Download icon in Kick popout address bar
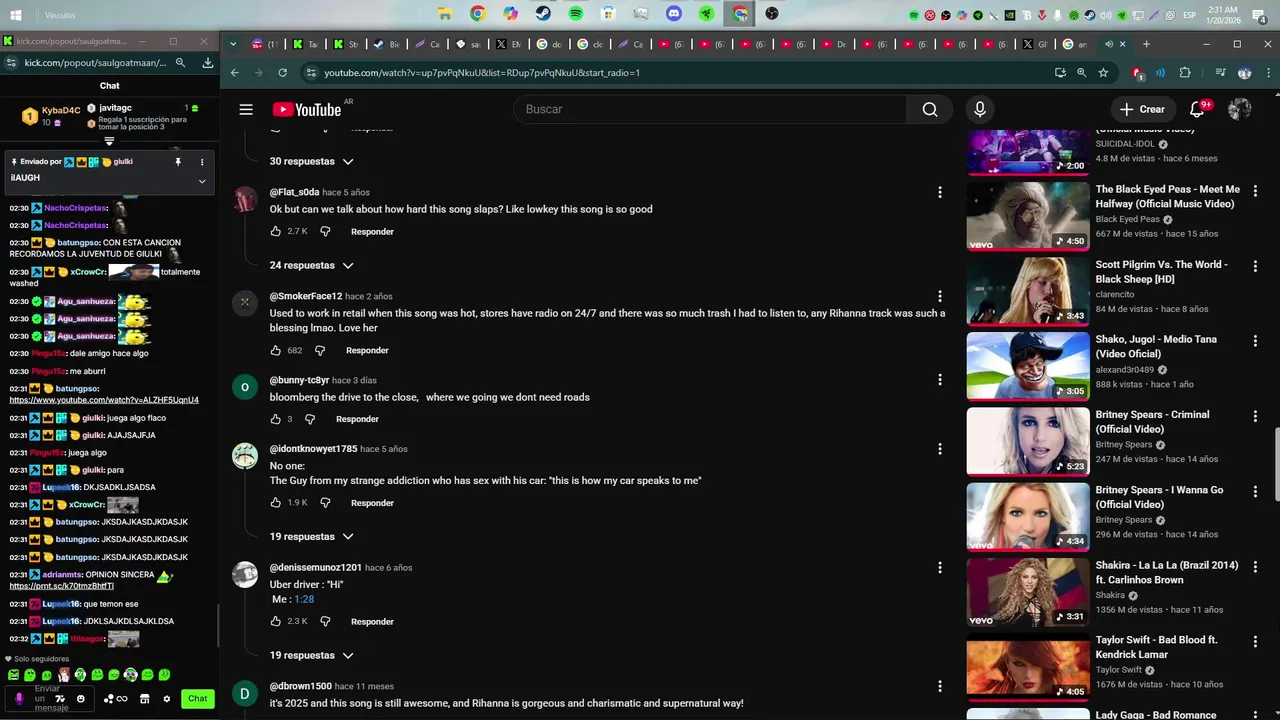This screenshot has height=720, width=1280. tap(208, 62)
